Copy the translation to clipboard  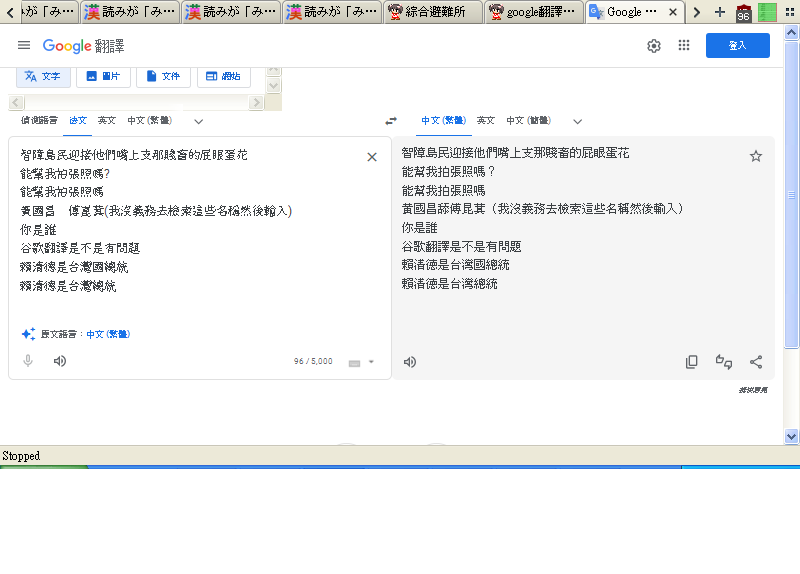point(692,362)
